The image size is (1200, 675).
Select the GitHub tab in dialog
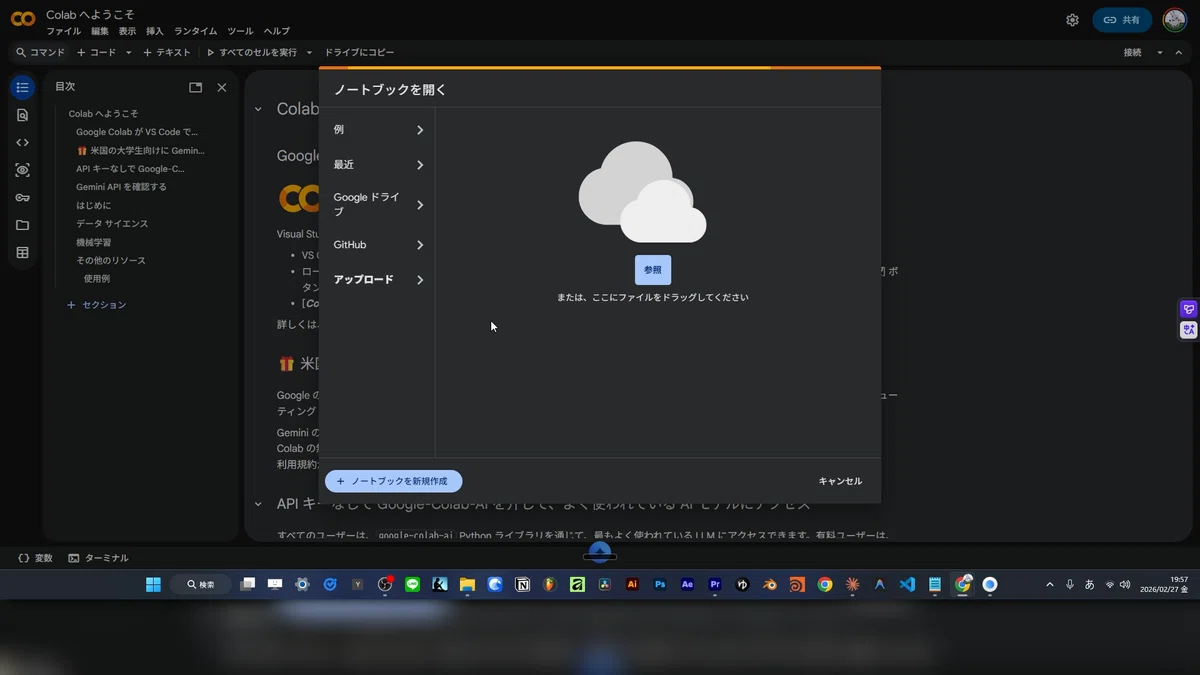click(x=378, y=245)
